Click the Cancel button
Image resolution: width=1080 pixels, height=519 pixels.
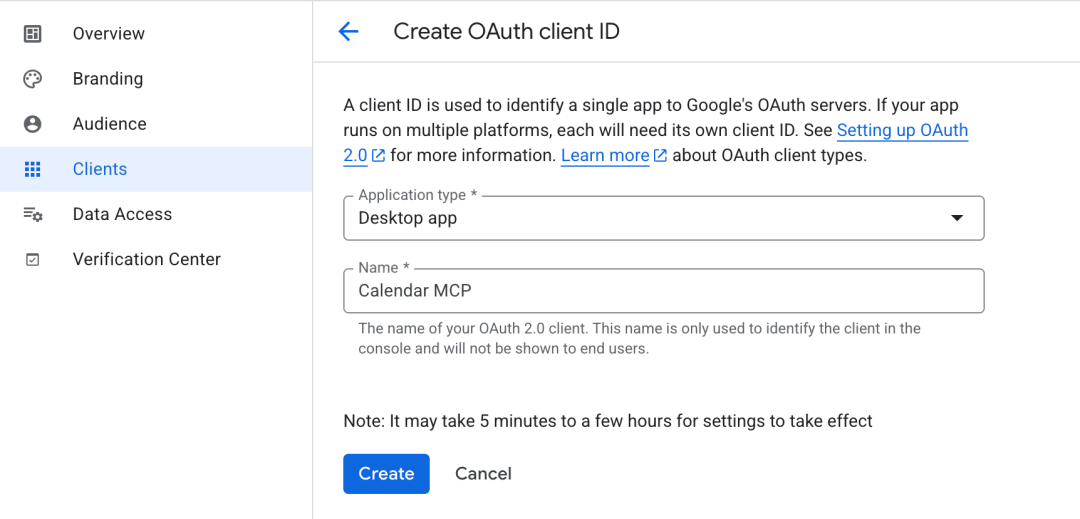483,474
